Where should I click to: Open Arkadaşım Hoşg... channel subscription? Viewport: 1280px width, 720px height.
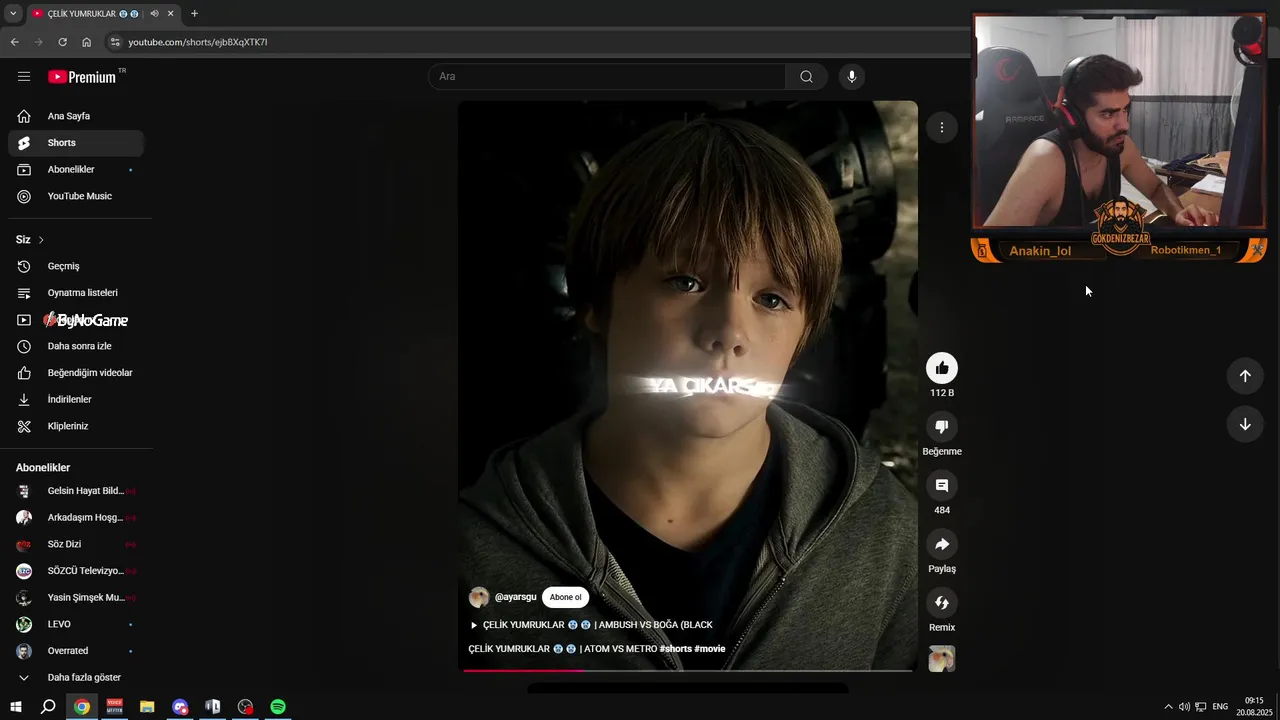tap(76, 517)
